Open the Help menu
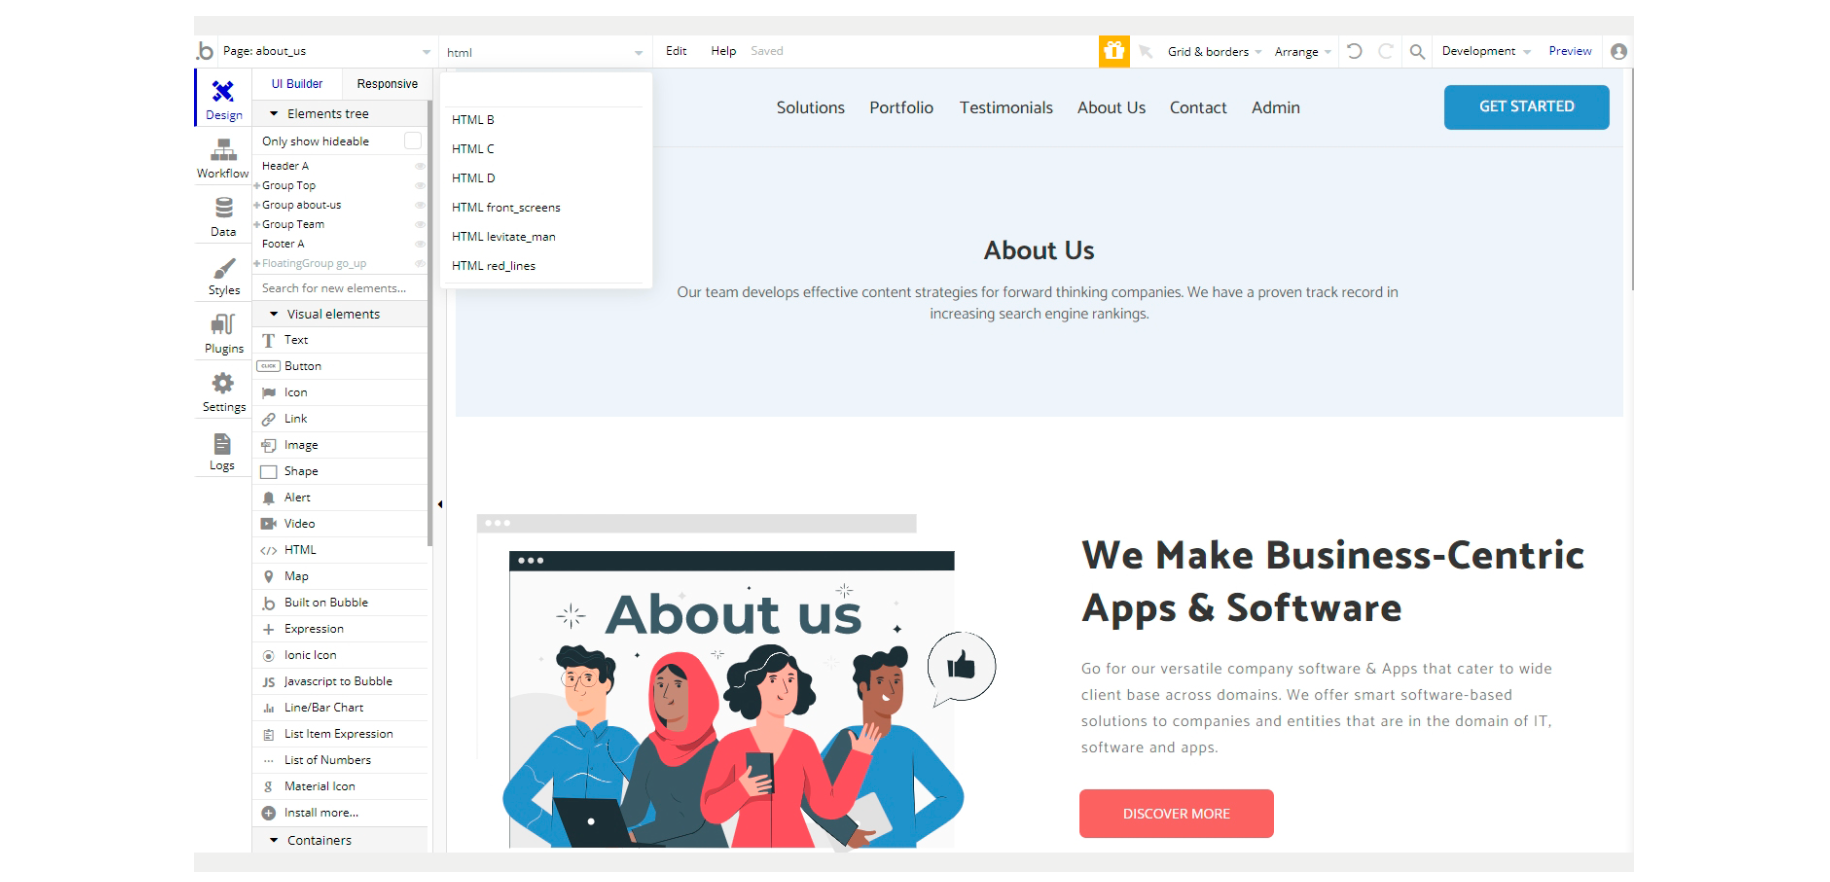The height and width of the screenshot is (882, 1830). pyautogui.click(x=723, y=51)
